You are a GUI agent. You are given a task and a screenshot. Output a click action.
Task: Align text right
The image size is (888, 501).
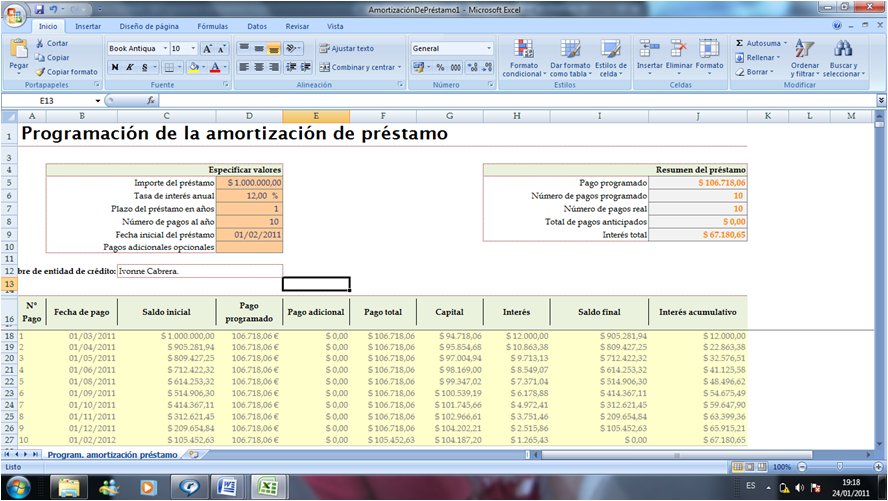pos(274,67)
